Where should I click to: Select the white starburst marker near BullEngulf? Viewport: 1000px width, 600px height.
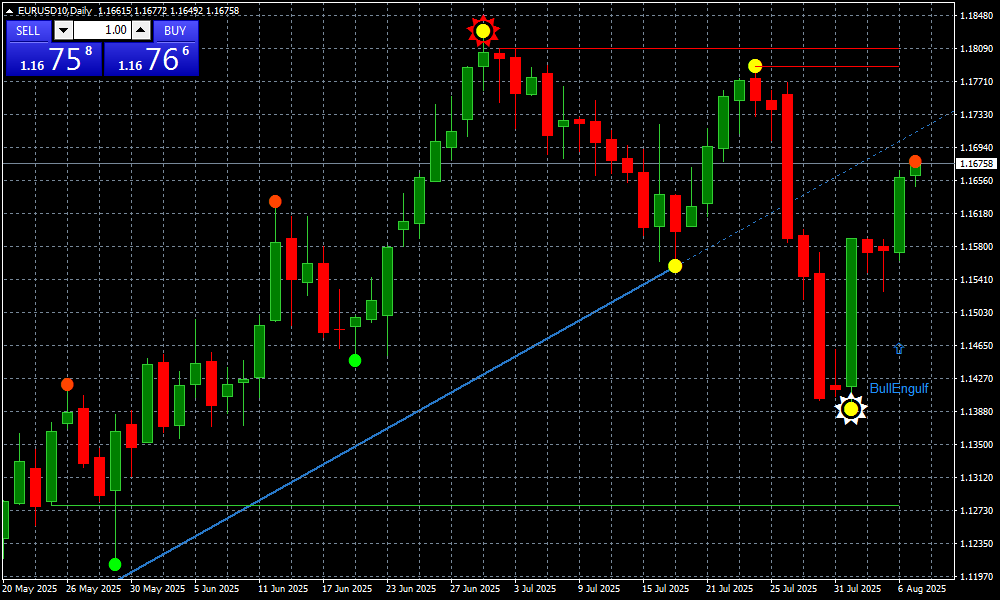(850, 408)
